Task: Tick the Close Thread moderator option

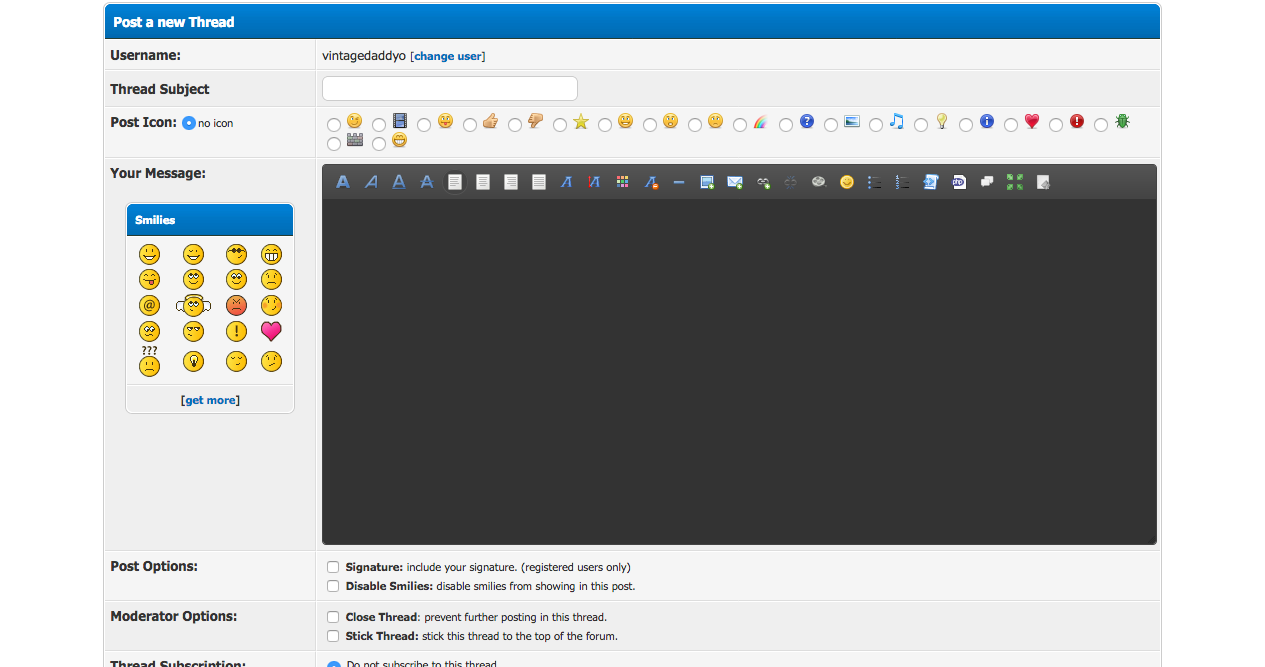Action: point(333,617)
